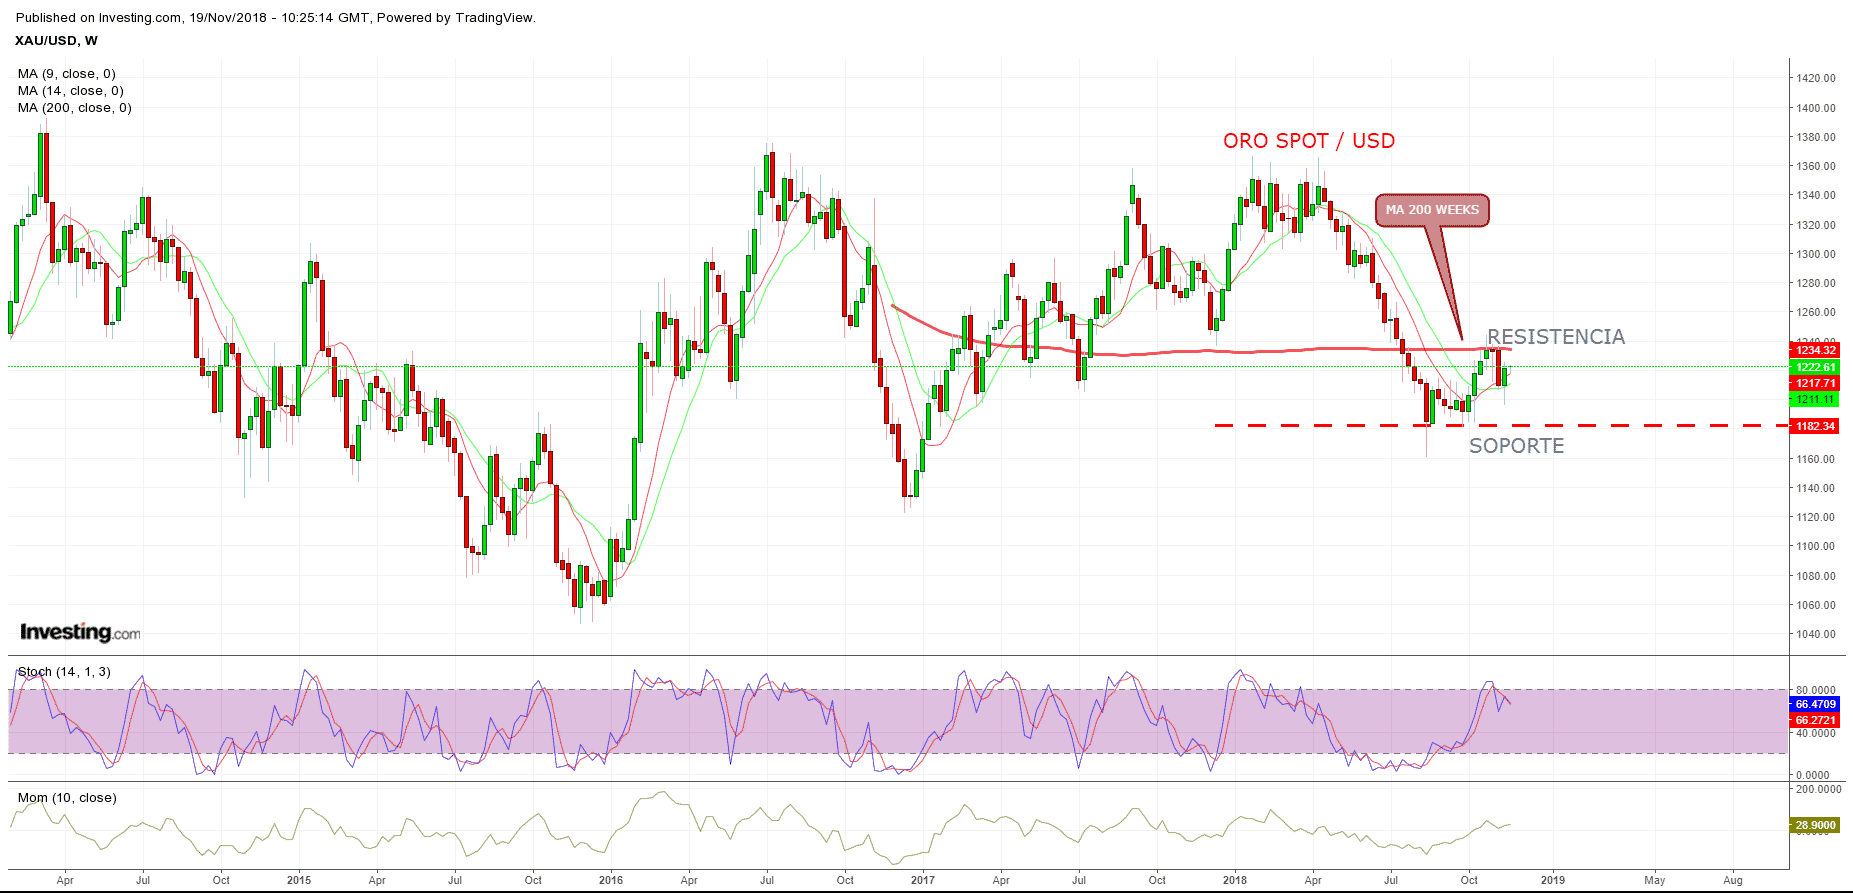
Task: Click the MA 200 WEEKS callout bubble
Action: point(1431,210)
